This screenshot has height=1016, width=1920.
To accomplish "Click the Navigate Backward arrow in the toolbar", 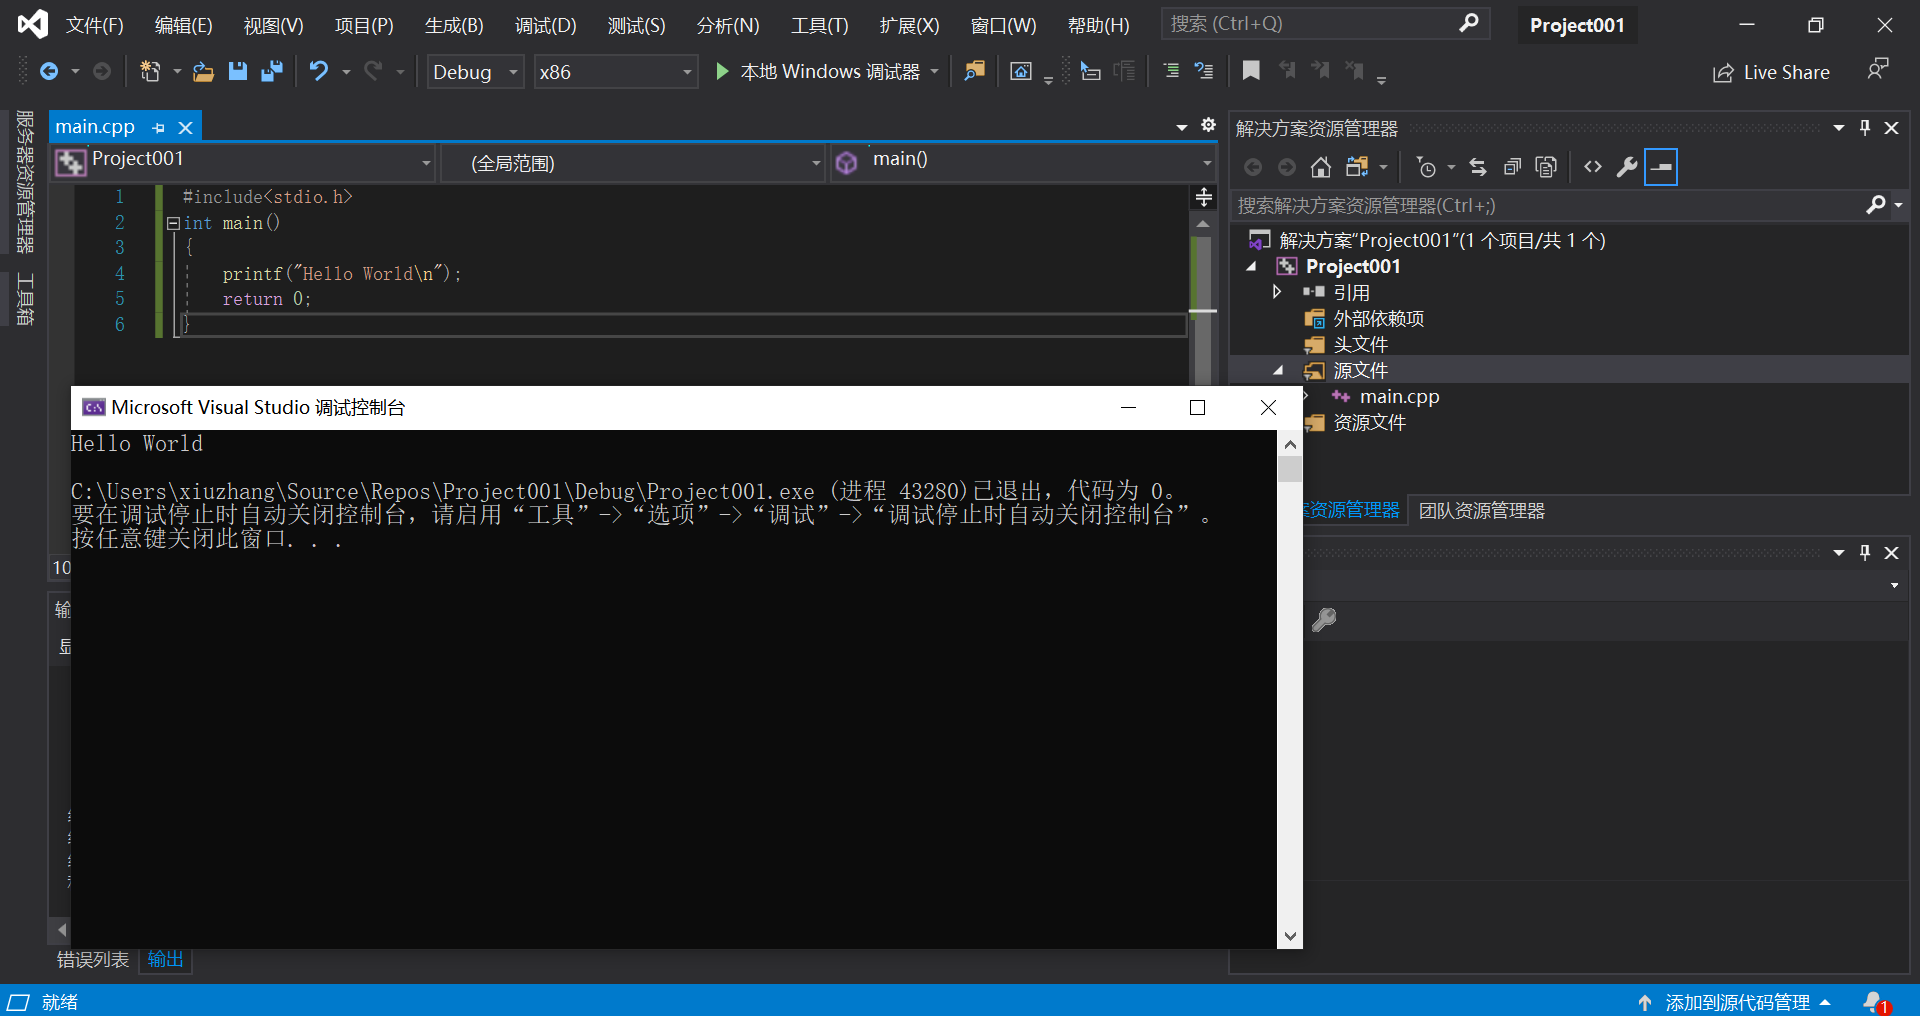I will point(49,71).
